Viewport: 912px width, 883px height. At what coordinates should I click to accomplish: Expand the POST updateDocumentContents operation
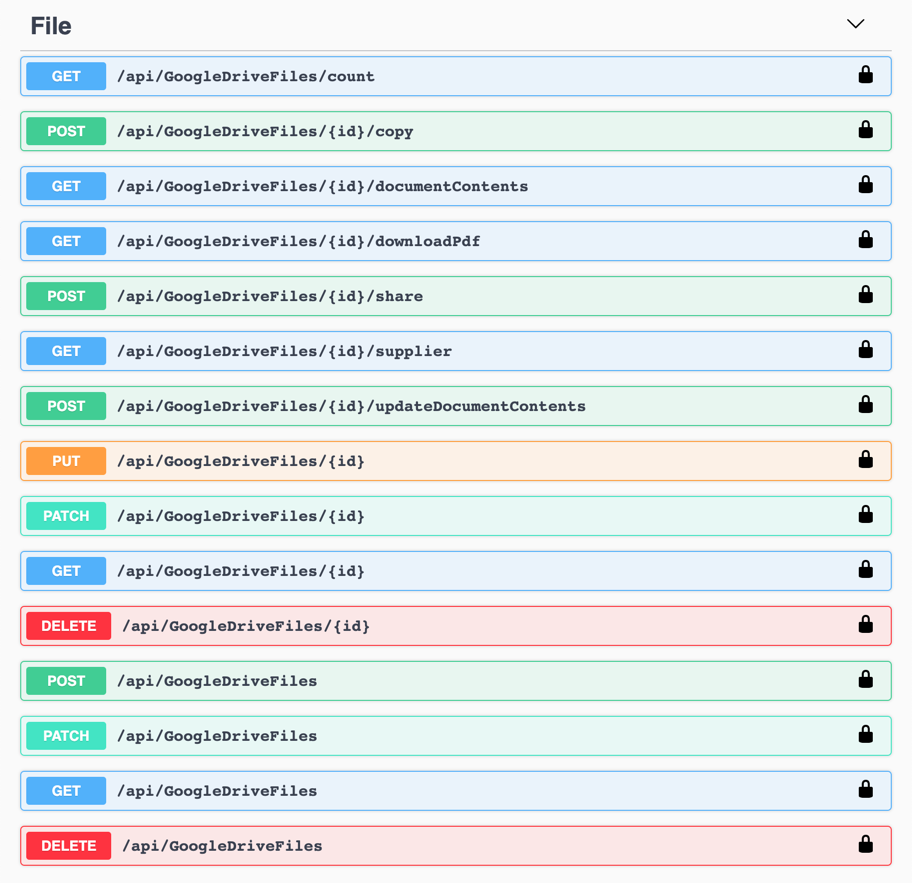455,406
